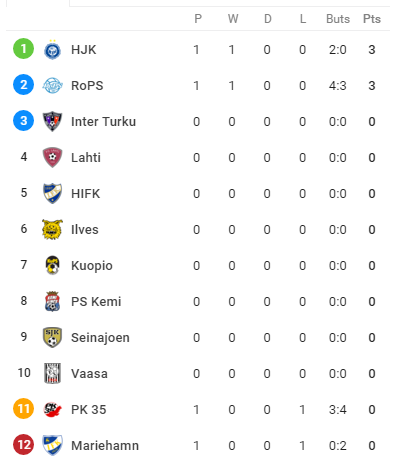Select the Seinajoen team name
The height and width of the screenshot is (465, 396).
(100, 338)
